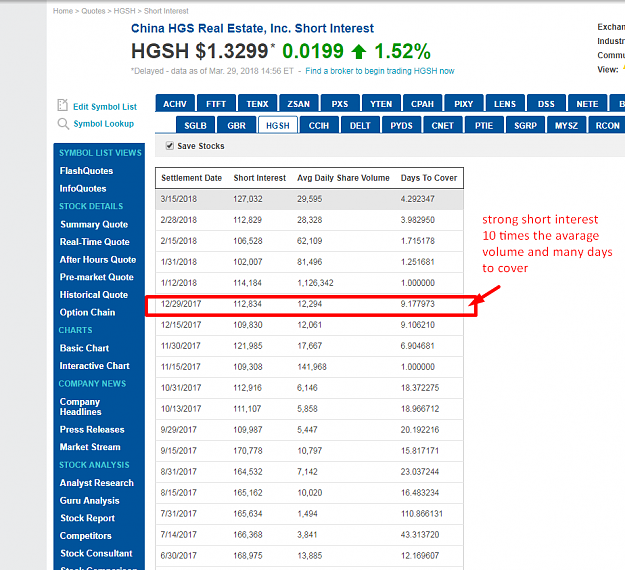Open InfoQuotes in sidebar
Viewport: 625px width, 570px height.
click(x=83, y=189)
